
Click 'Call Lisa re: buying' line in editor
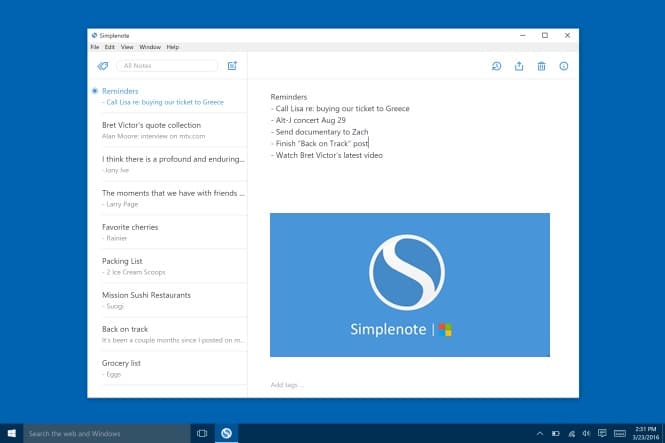point(340,109)
